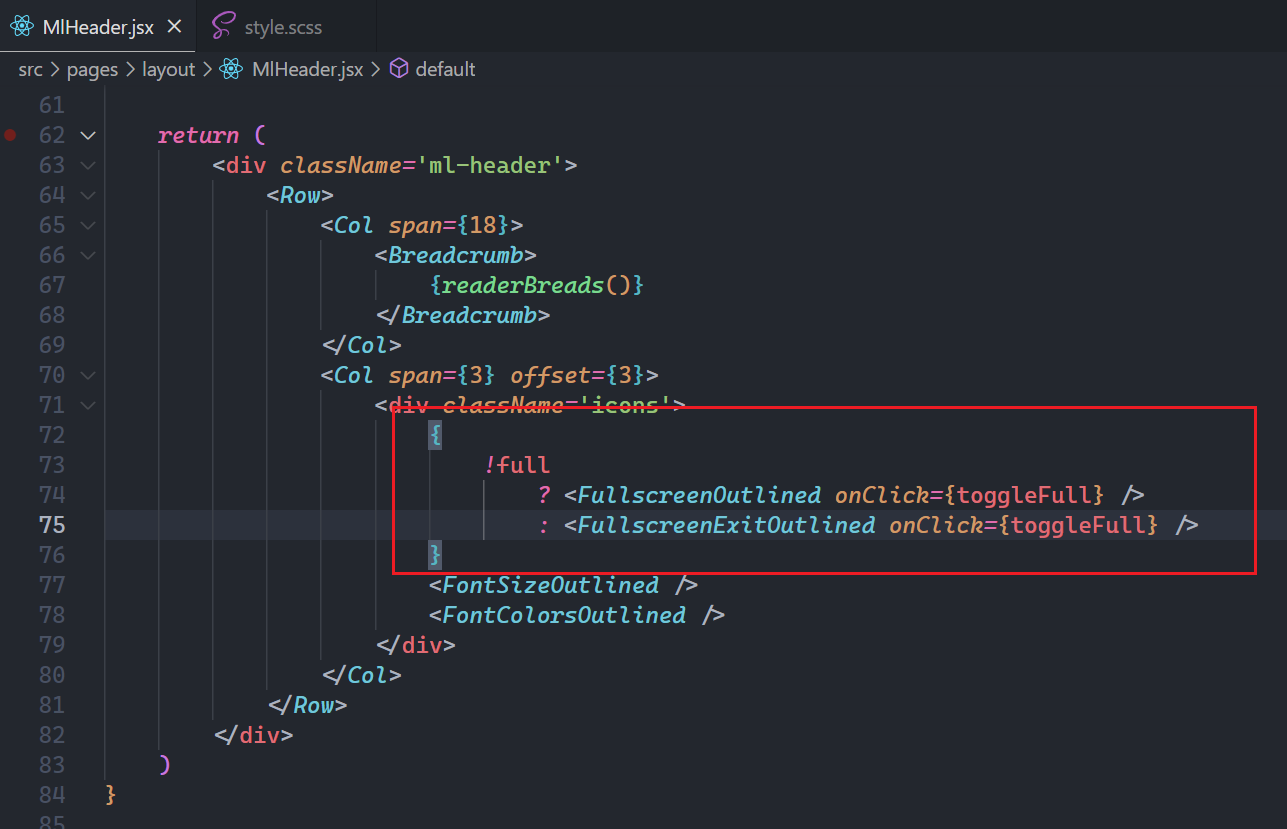Click the 'return' keyword on line 62

(198, 135)
